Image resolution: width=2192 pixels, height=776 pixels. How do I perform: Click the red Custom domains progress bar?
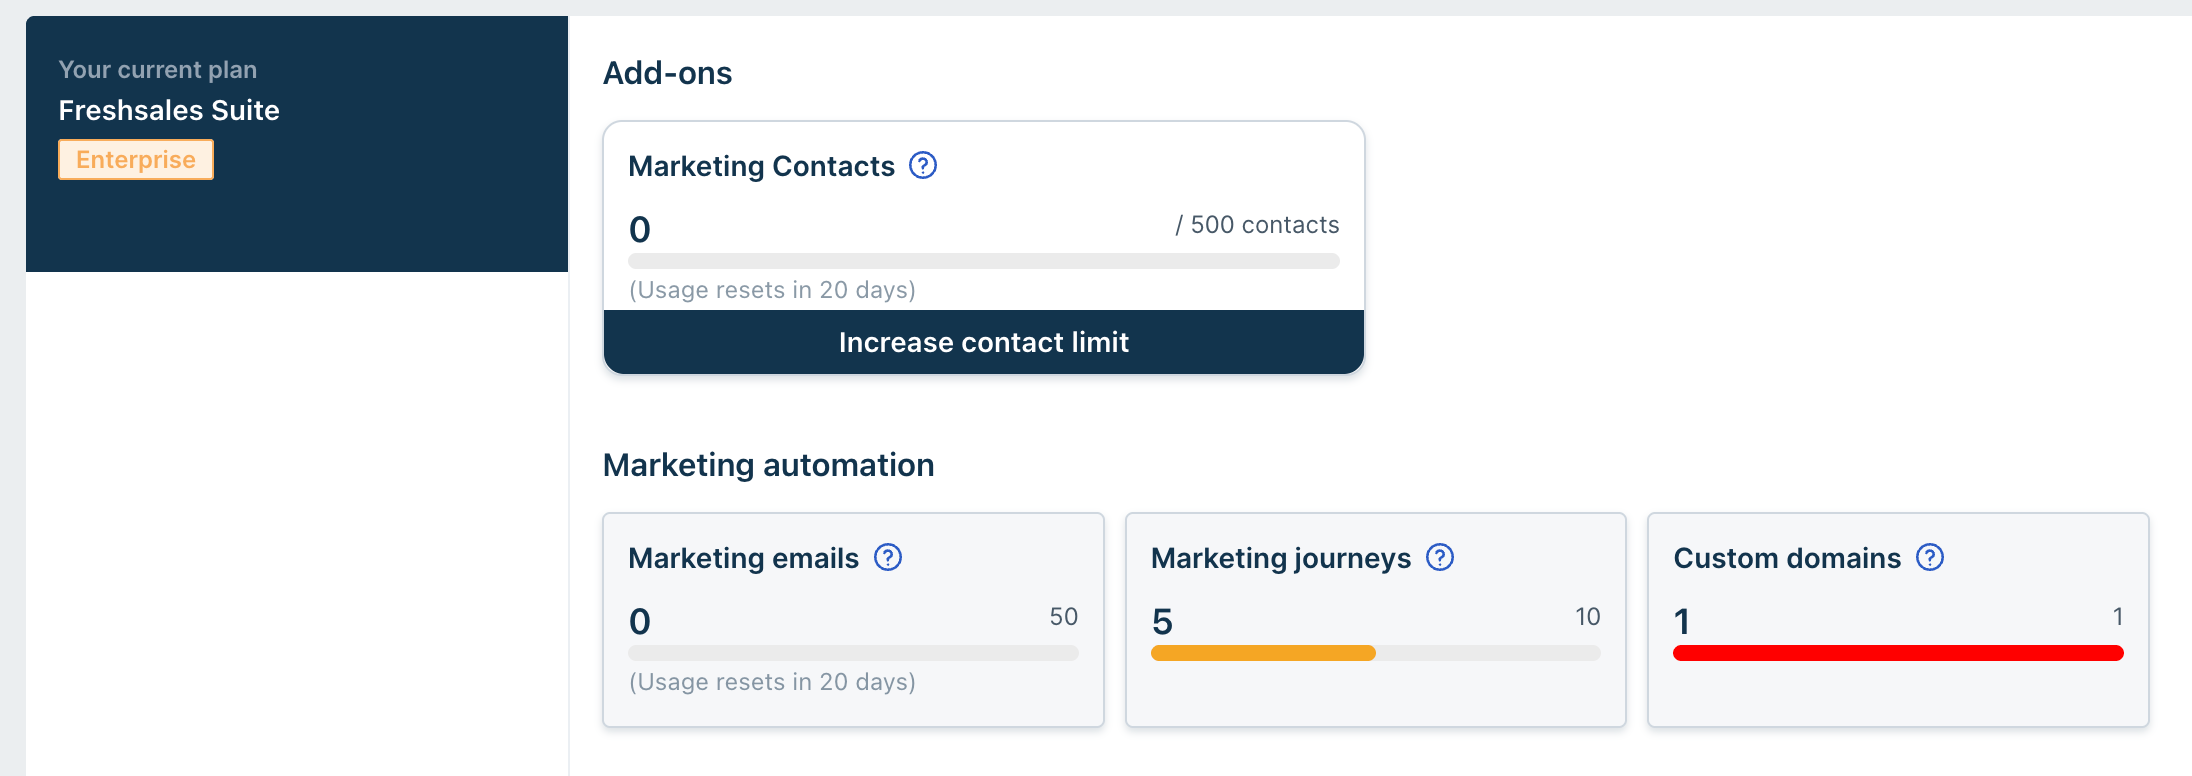pyautogui.click(x=1897, y=653)
